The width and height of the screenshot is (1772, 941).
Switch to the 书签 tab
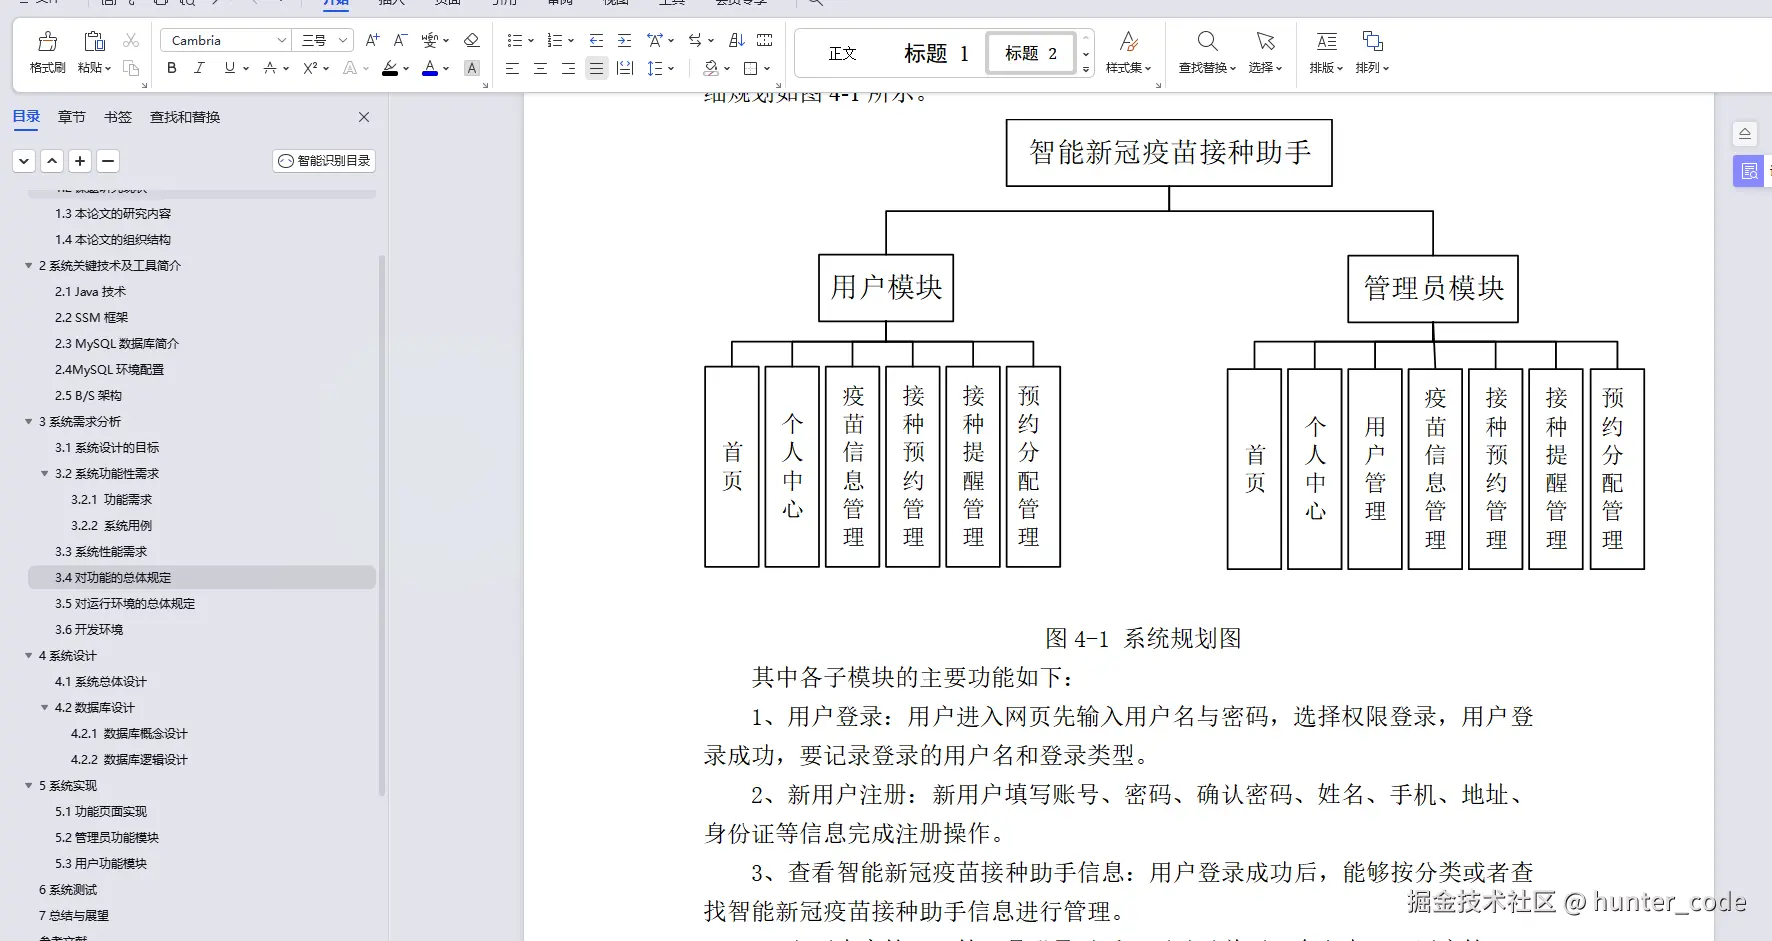[118, 117]
